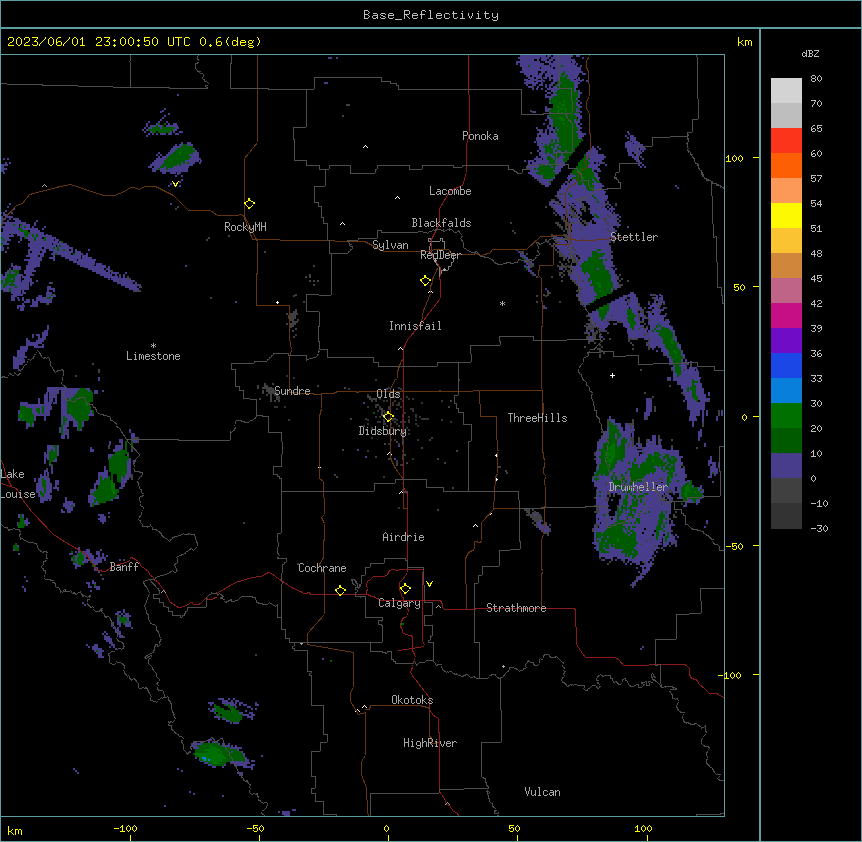
Task: Click the RockyMH label
Action: point(245,227)
